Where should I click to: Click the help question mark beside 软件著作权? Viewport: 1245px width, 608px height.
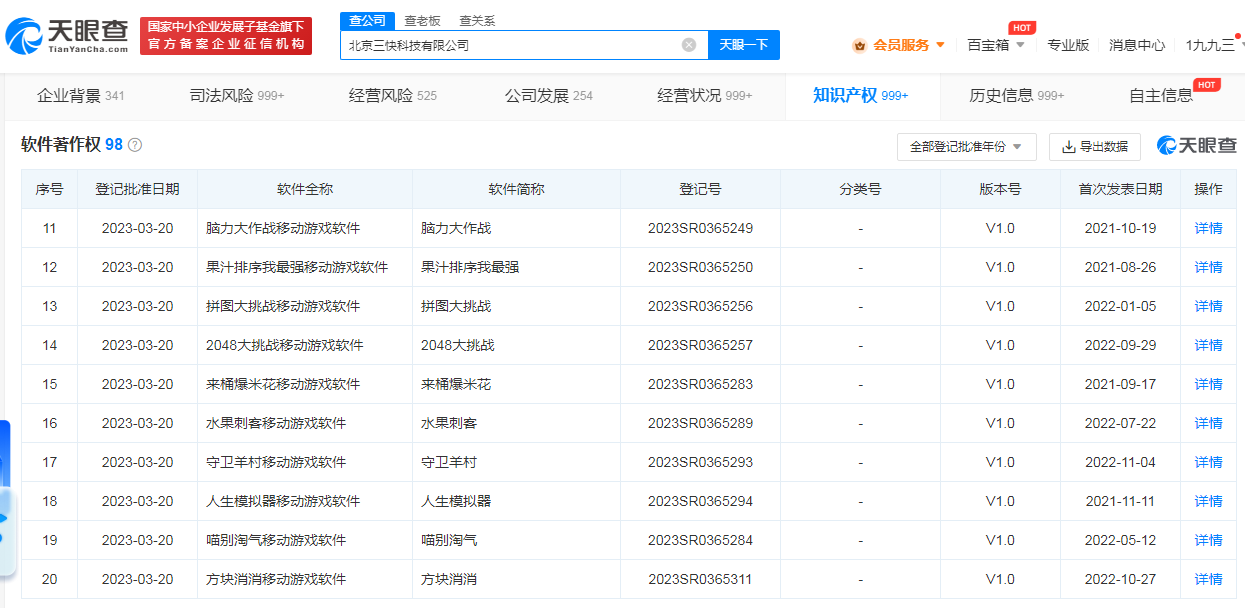click(x=135, y=145)
